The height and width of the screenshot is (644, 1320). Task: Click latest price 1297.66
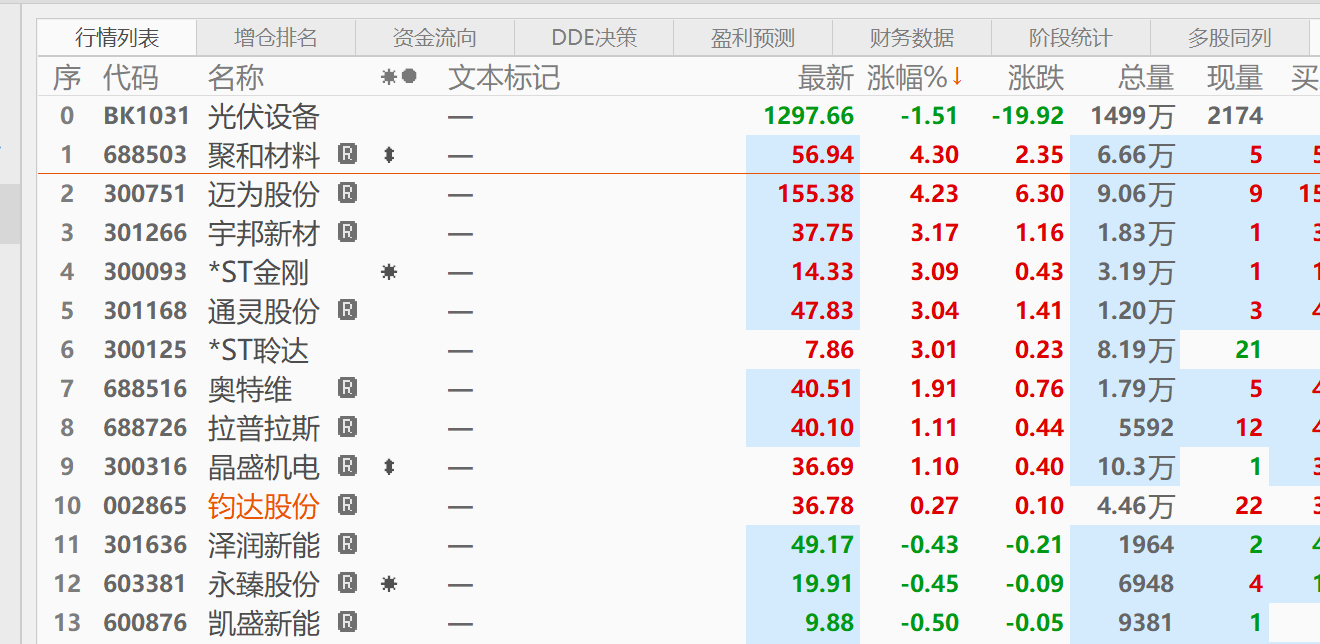pos(809,116)
